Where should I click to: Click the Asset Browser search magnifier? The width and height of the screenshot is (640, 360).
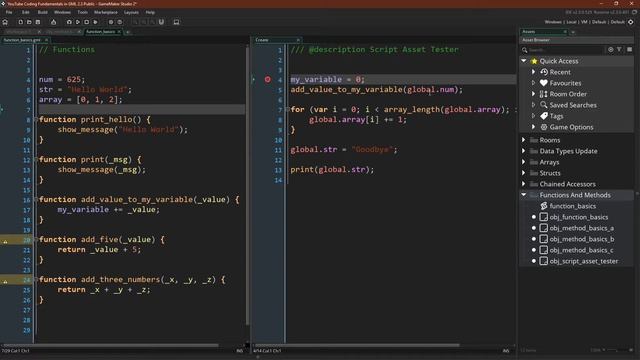[524, 50]
